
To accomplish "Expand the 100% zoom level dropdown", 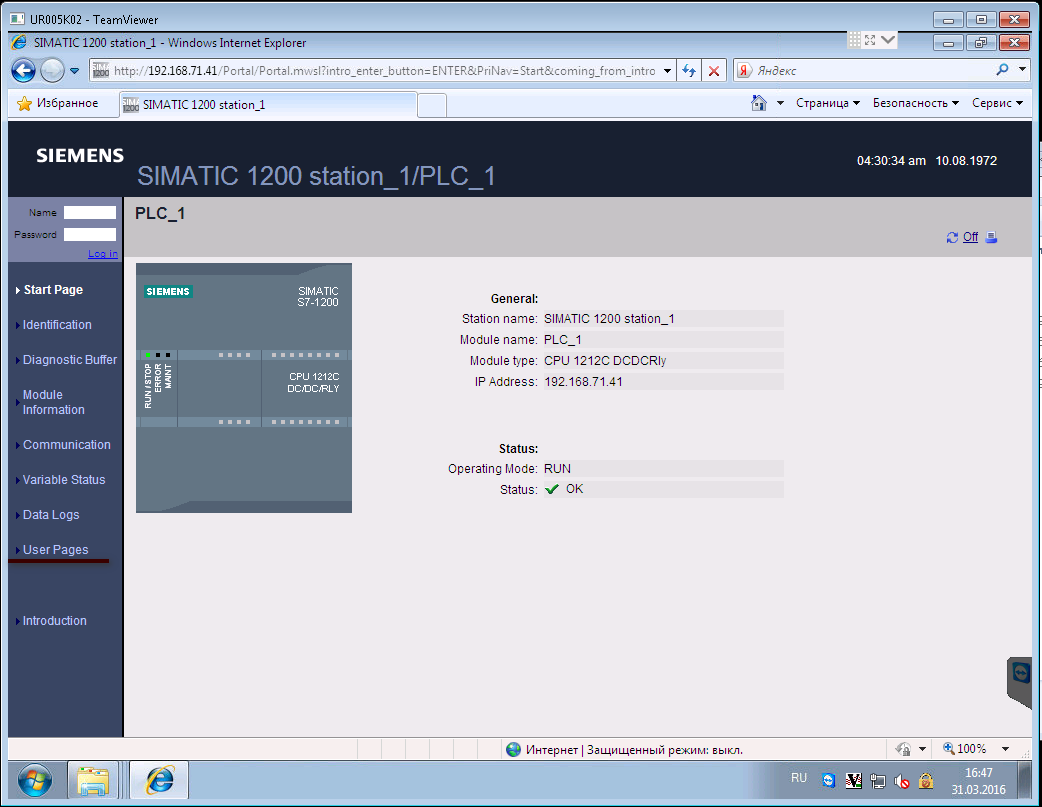I will tap(1005, 749).
